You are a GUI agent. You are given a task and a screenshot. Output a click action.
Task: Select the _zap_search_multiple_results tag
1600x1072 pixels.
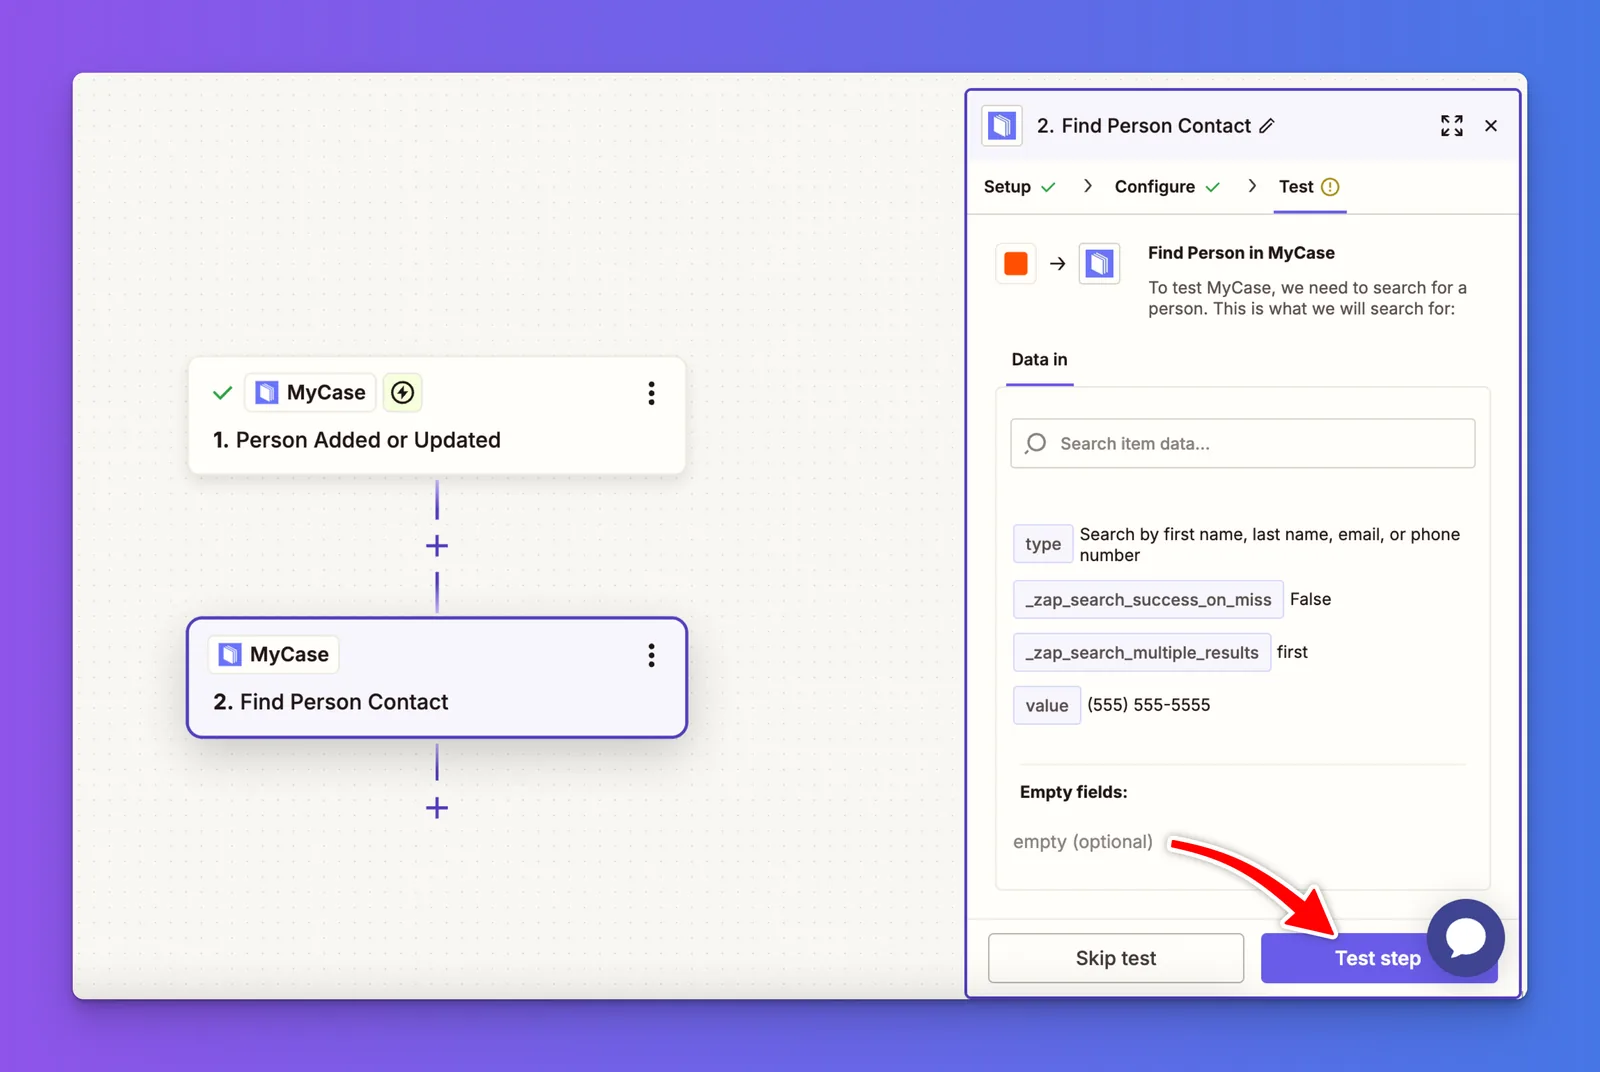pos(1142,653)
